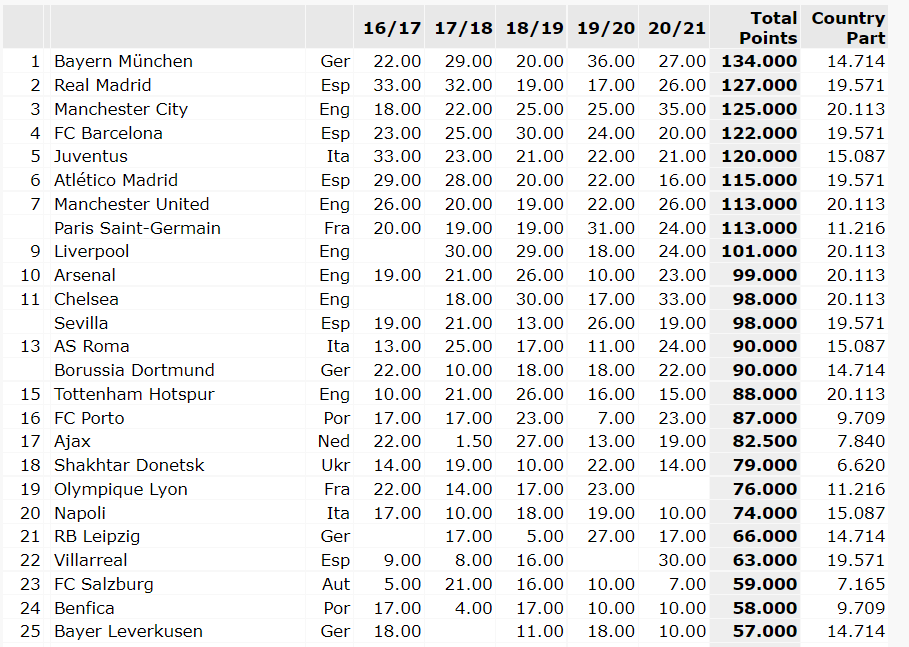Open the Paris Saint-Germain entry
Viewport: 909px width, 647px height.
[137, 228]
